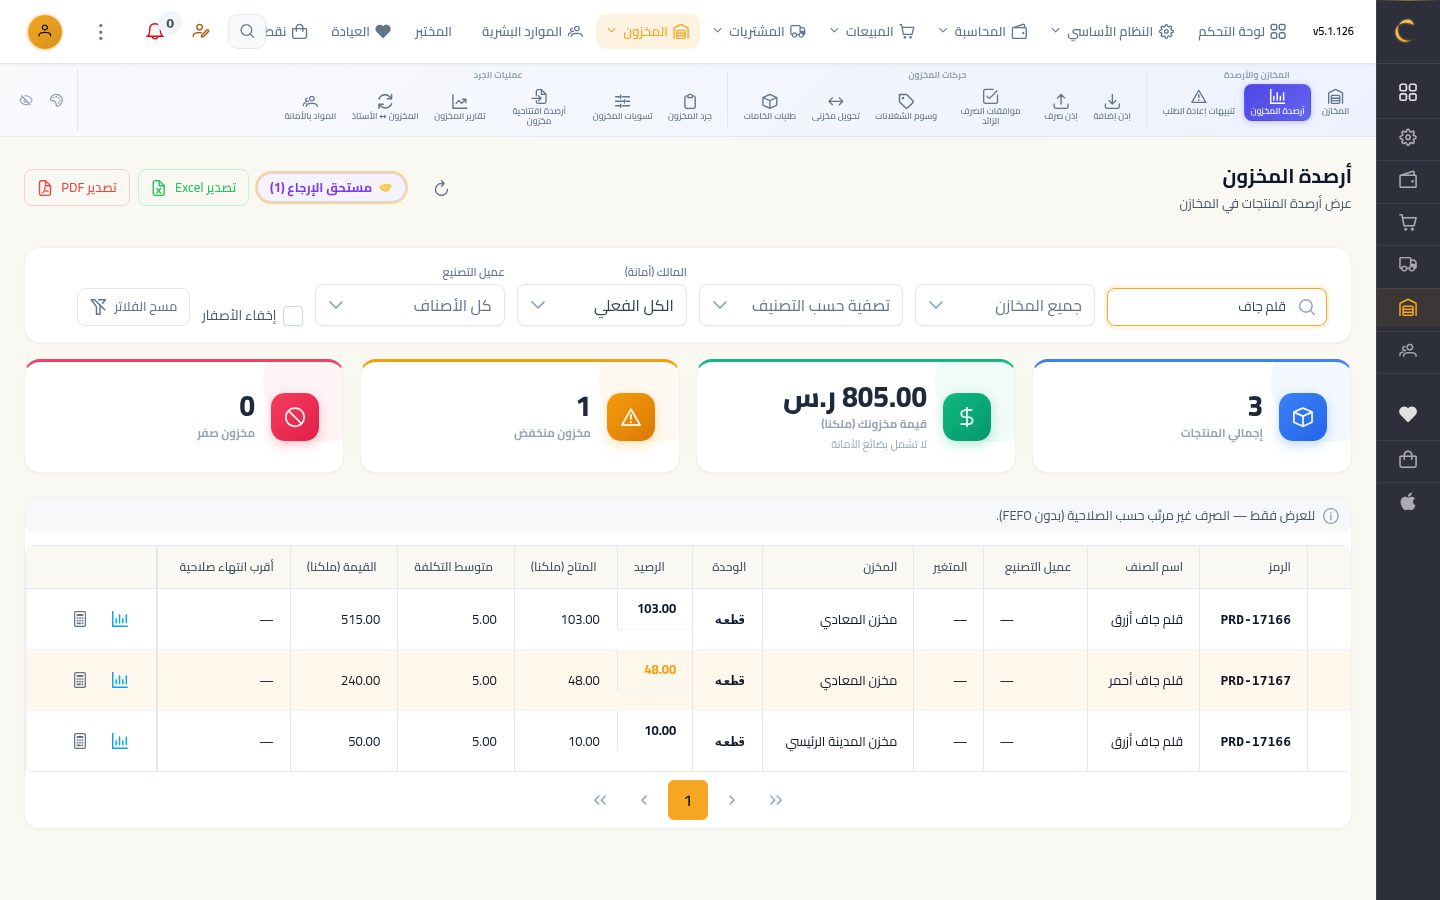The width and height of the screenshot is (1440, 900).
Task: Click the user avatar icon
Action: point(45,32)
